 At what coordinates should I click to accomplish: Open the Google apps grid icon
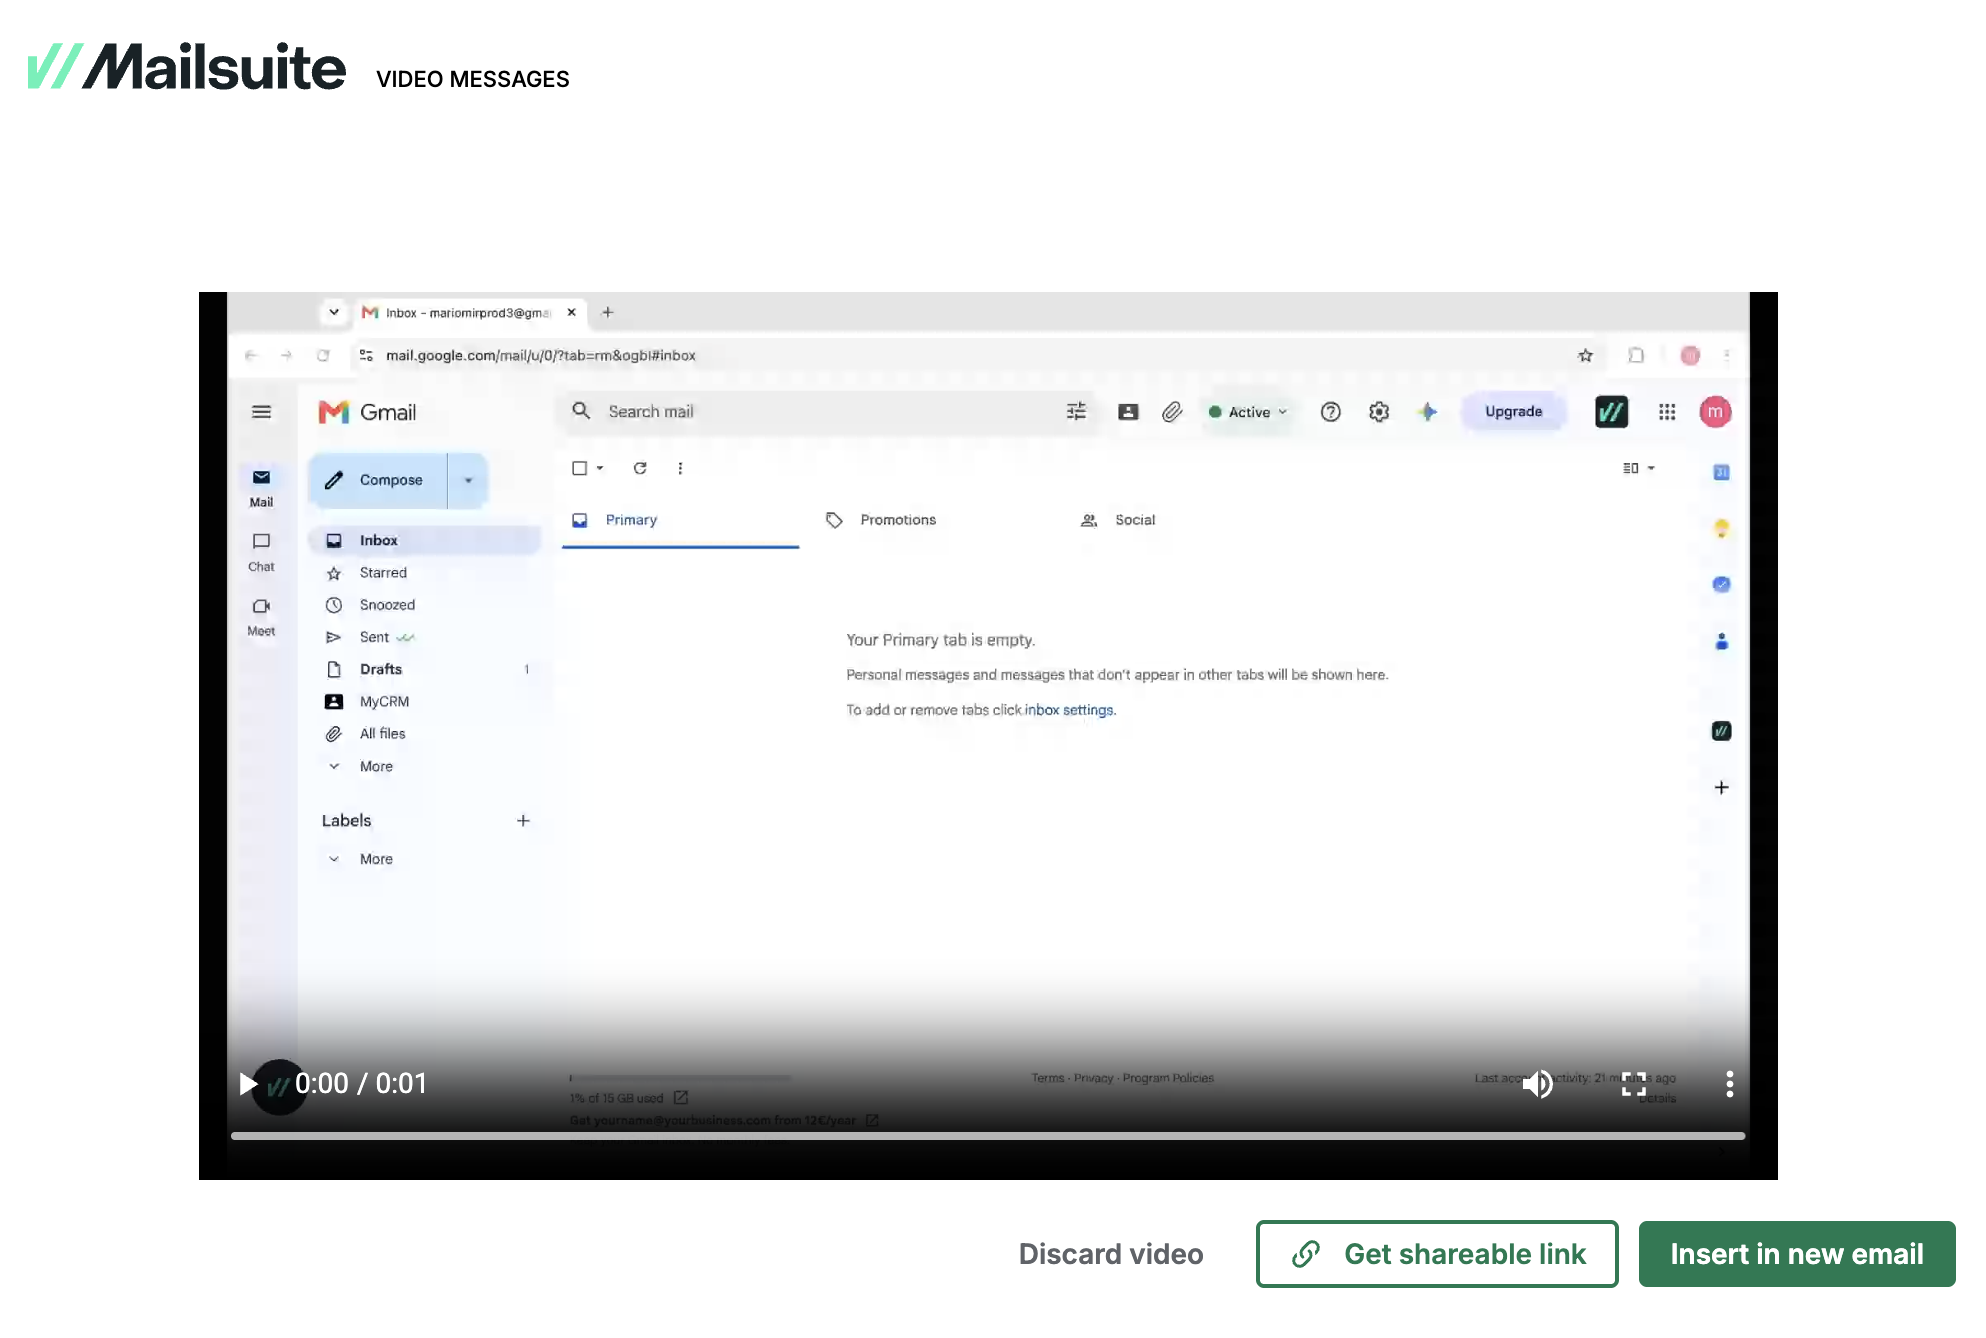1667,412
